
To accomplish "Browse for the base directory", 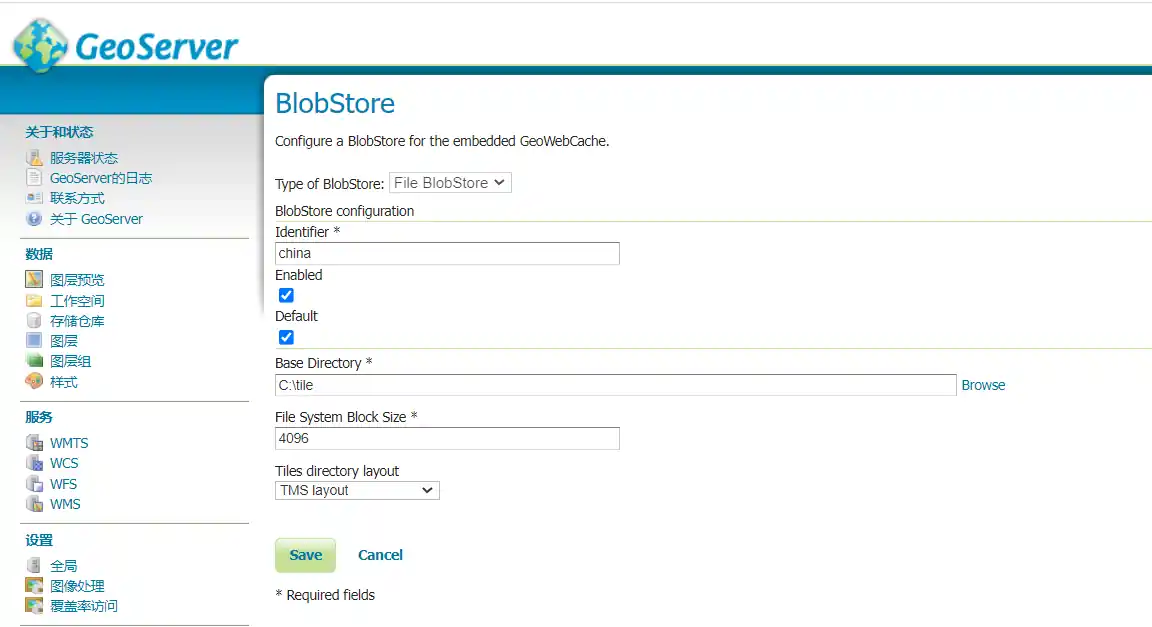I will 983,385.
